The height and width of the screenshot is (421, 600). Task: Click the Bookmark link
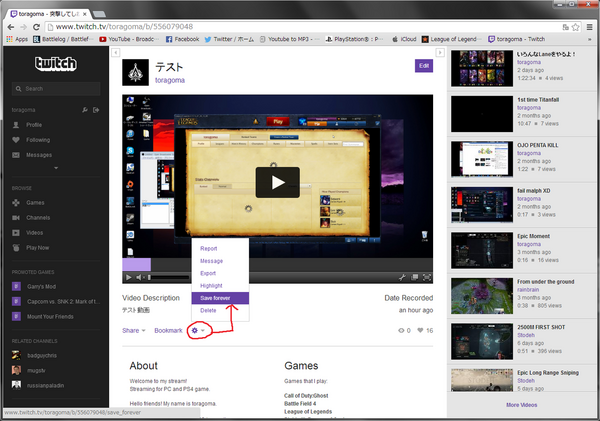pyautogui.click(x=168, y=331)
